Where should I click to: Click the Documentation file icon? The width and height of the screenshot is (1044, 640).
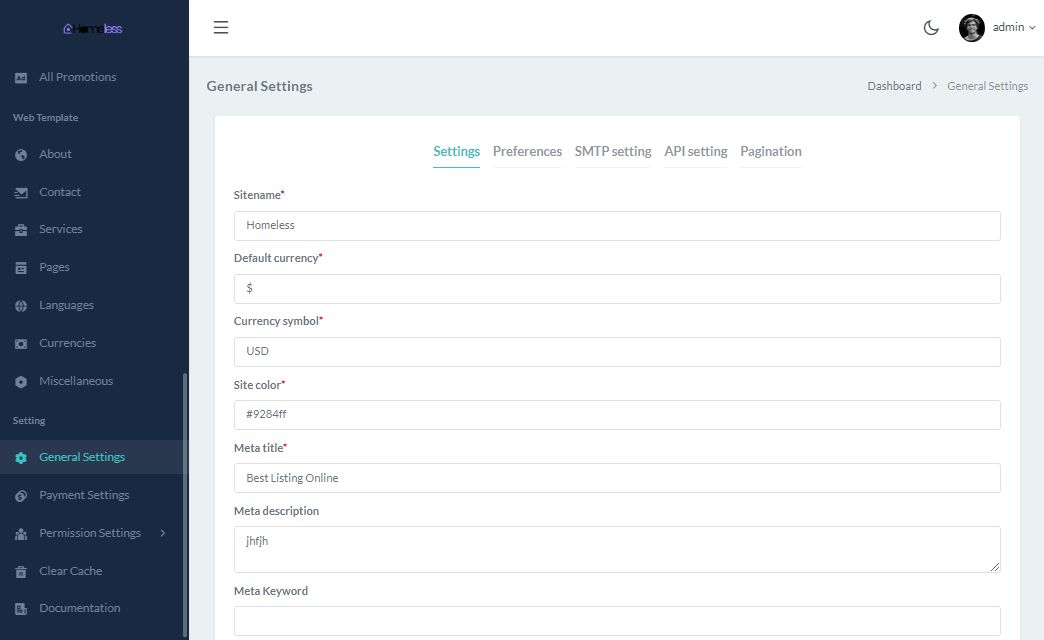[x=21, y=609]
